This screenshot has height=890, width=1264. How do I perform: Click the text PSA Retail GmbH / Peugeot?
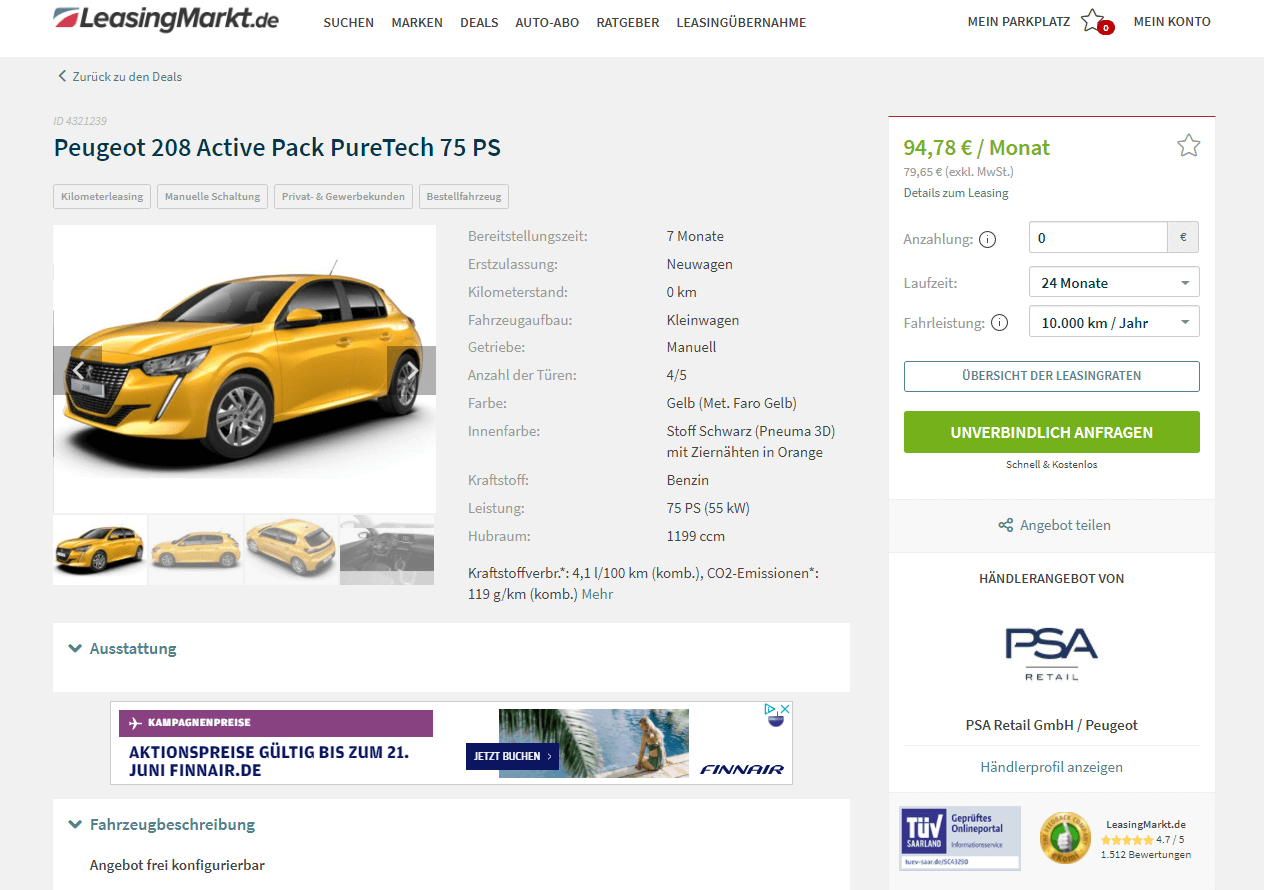(x=1052, y=725)
